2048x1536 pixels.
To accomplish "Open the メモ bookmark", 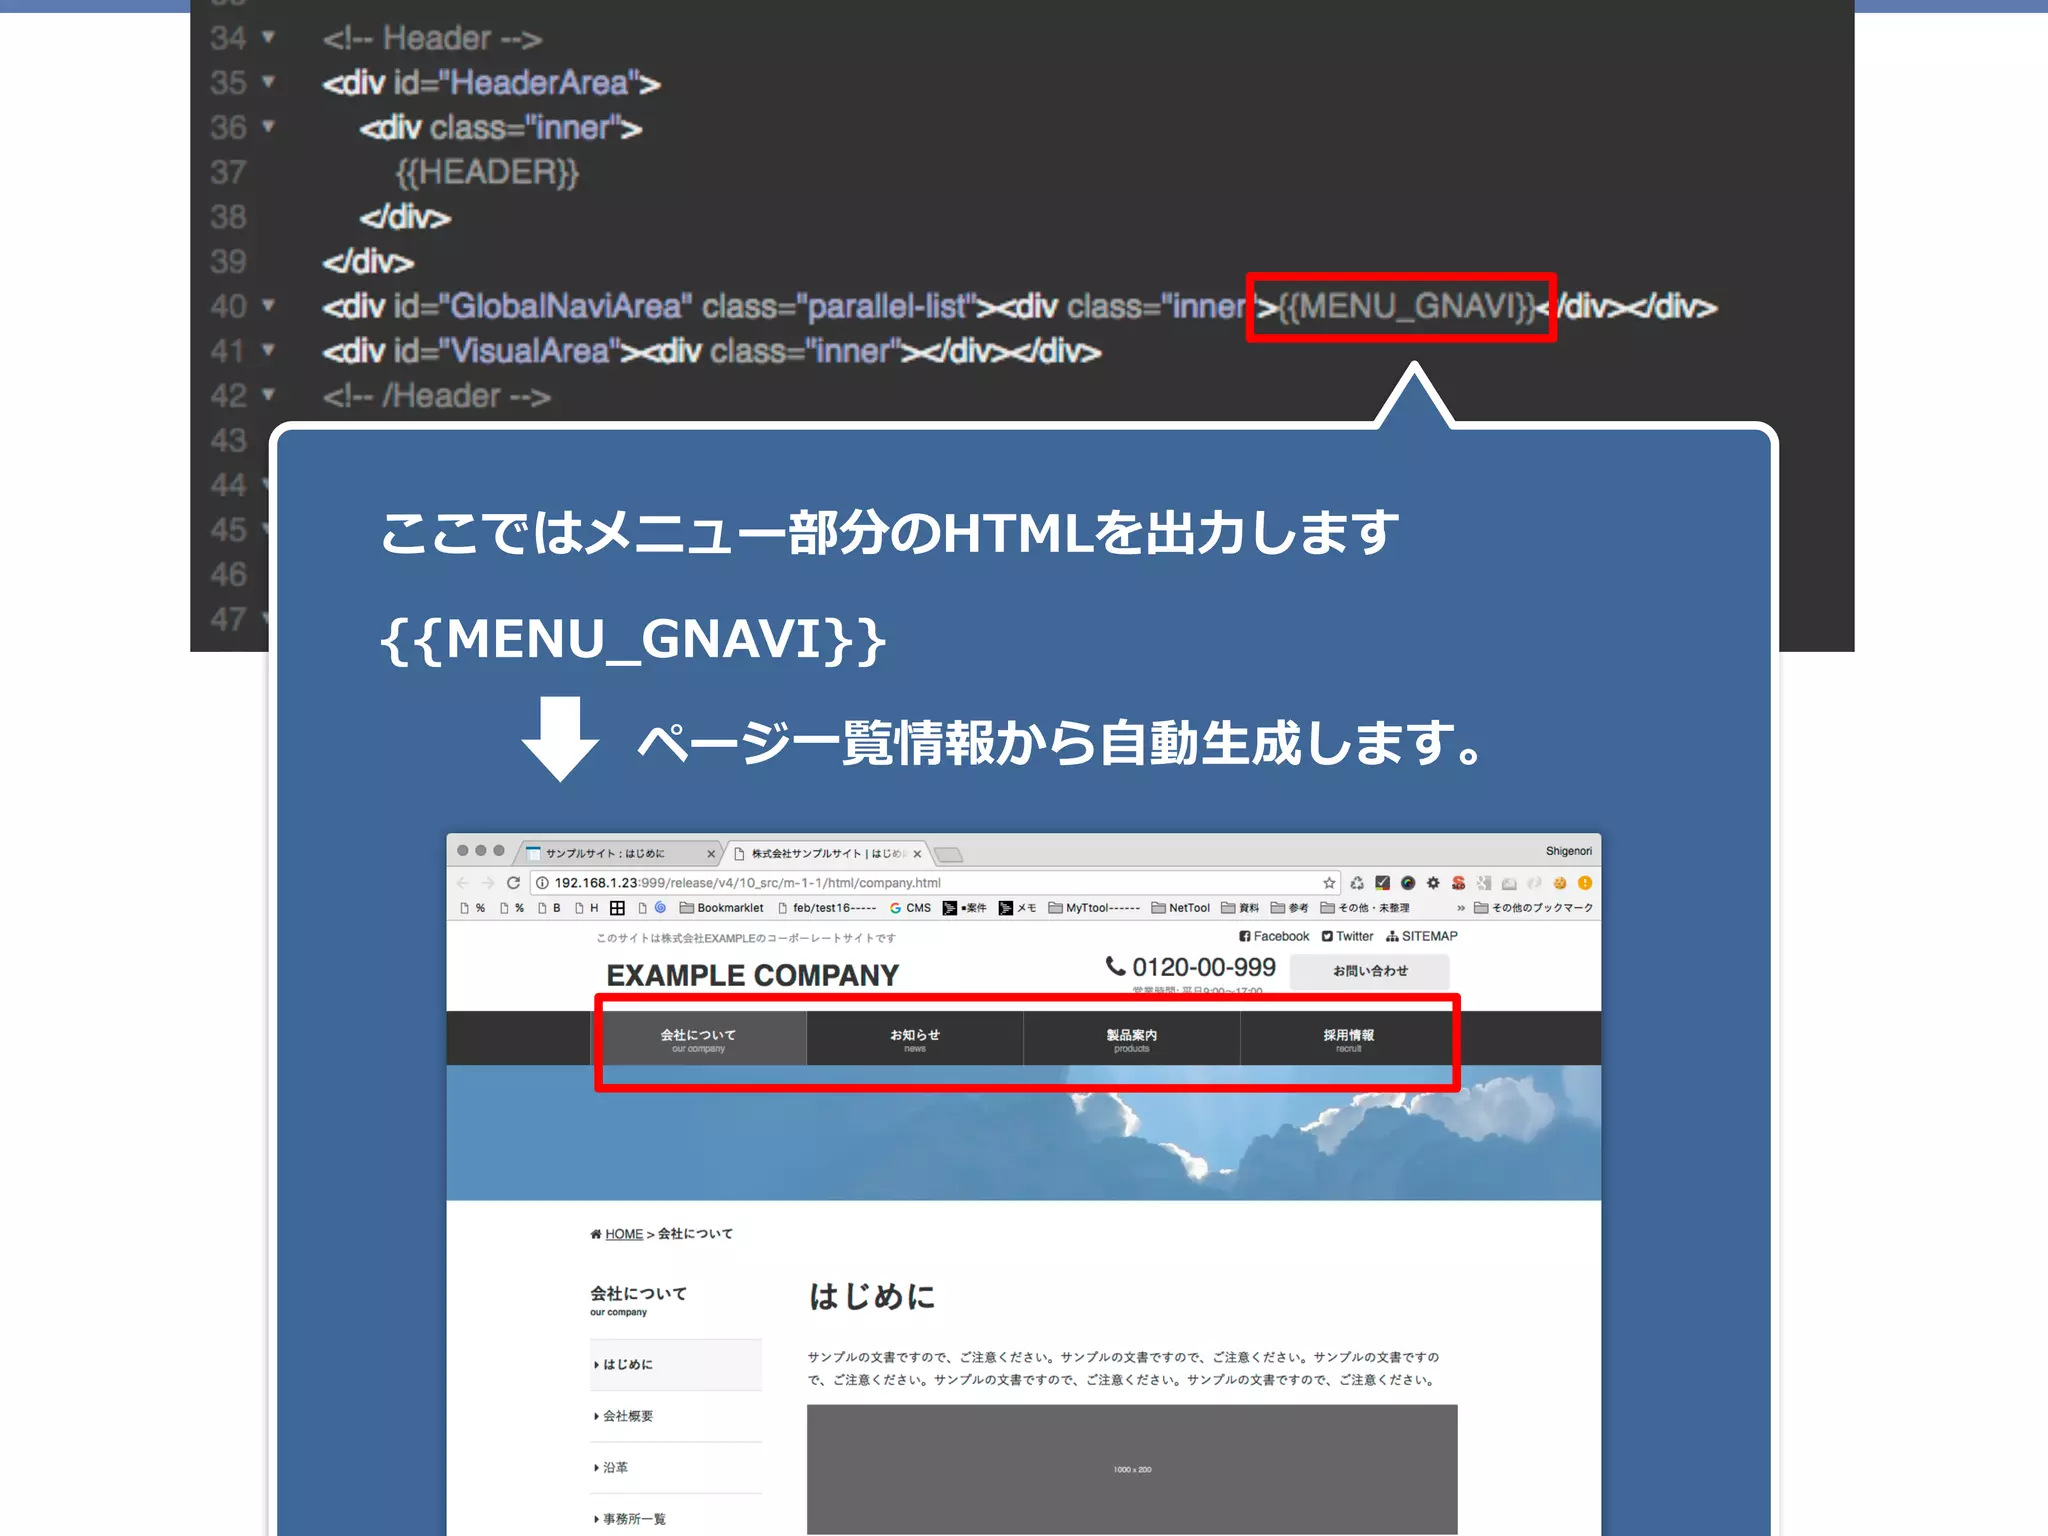I will click(1017, 908).
